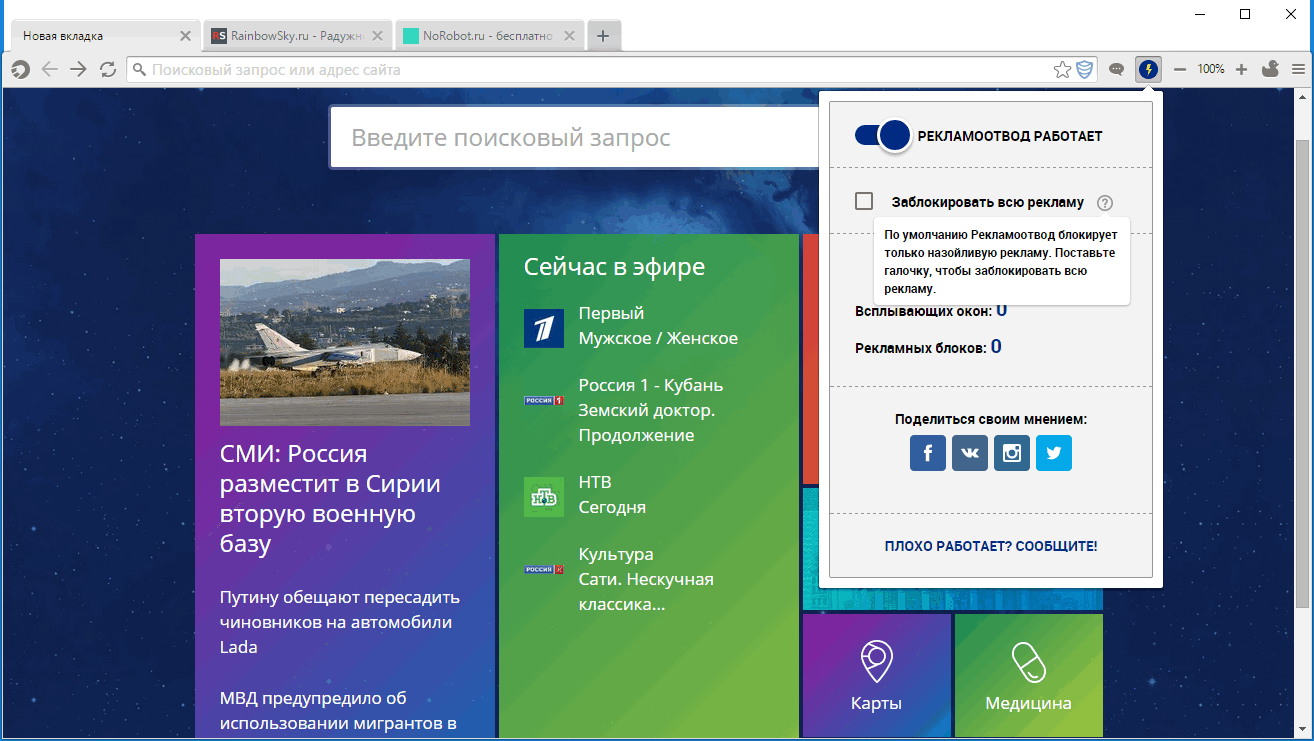Viewport: 1314px width, 741px height.
Task: Open the duck extension icon
Action: [1271, 70]
